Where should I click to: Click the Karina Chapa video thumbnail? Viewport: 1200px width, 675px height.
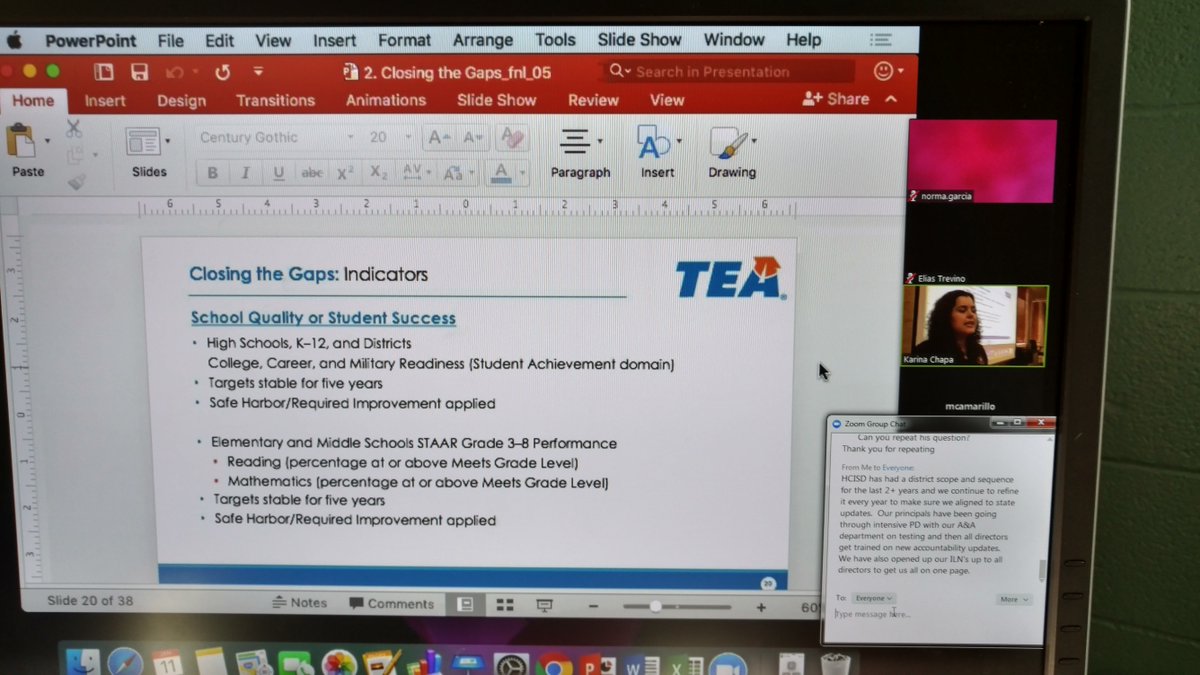(x=974, y=326)
